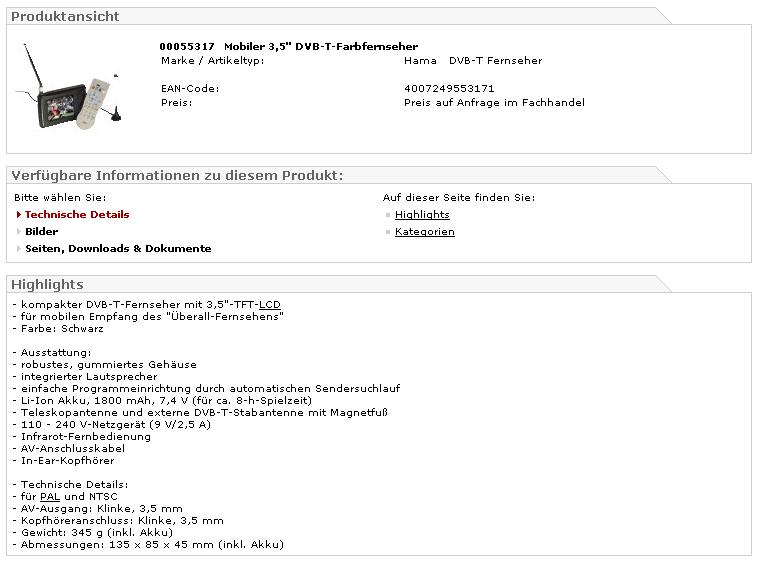
Task: Select the Produktansicht section header
Action: 65,16
